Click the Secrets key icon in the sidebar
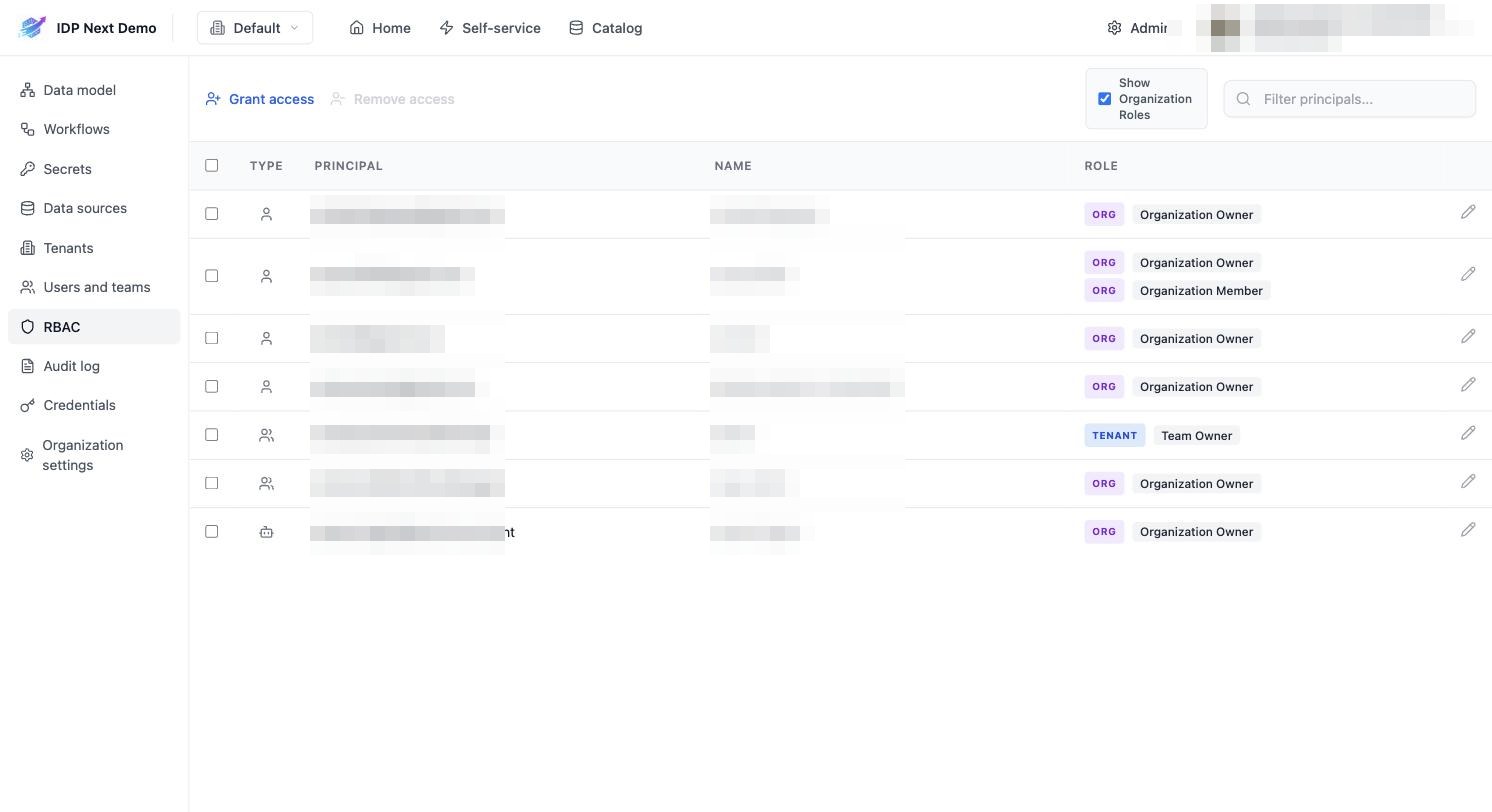 27,169
